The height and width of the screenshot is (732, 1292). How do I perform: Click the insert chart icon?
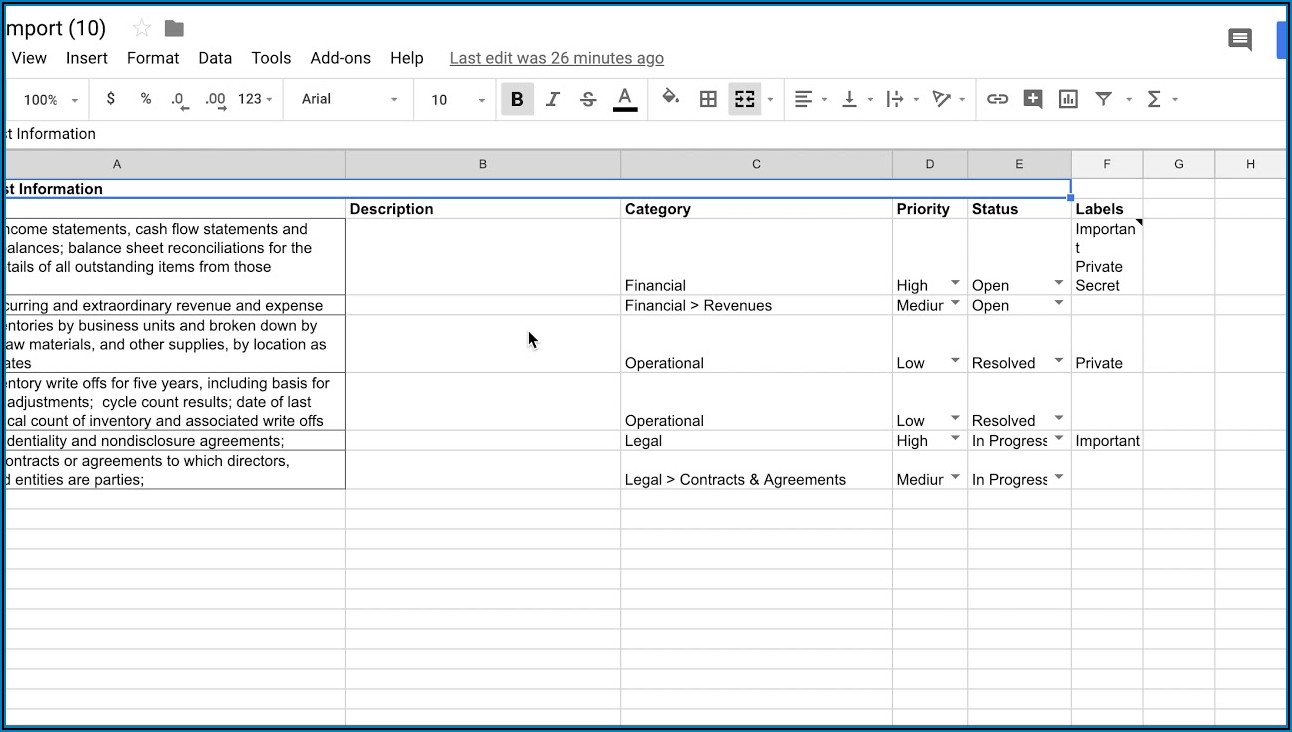(1068, 99)
